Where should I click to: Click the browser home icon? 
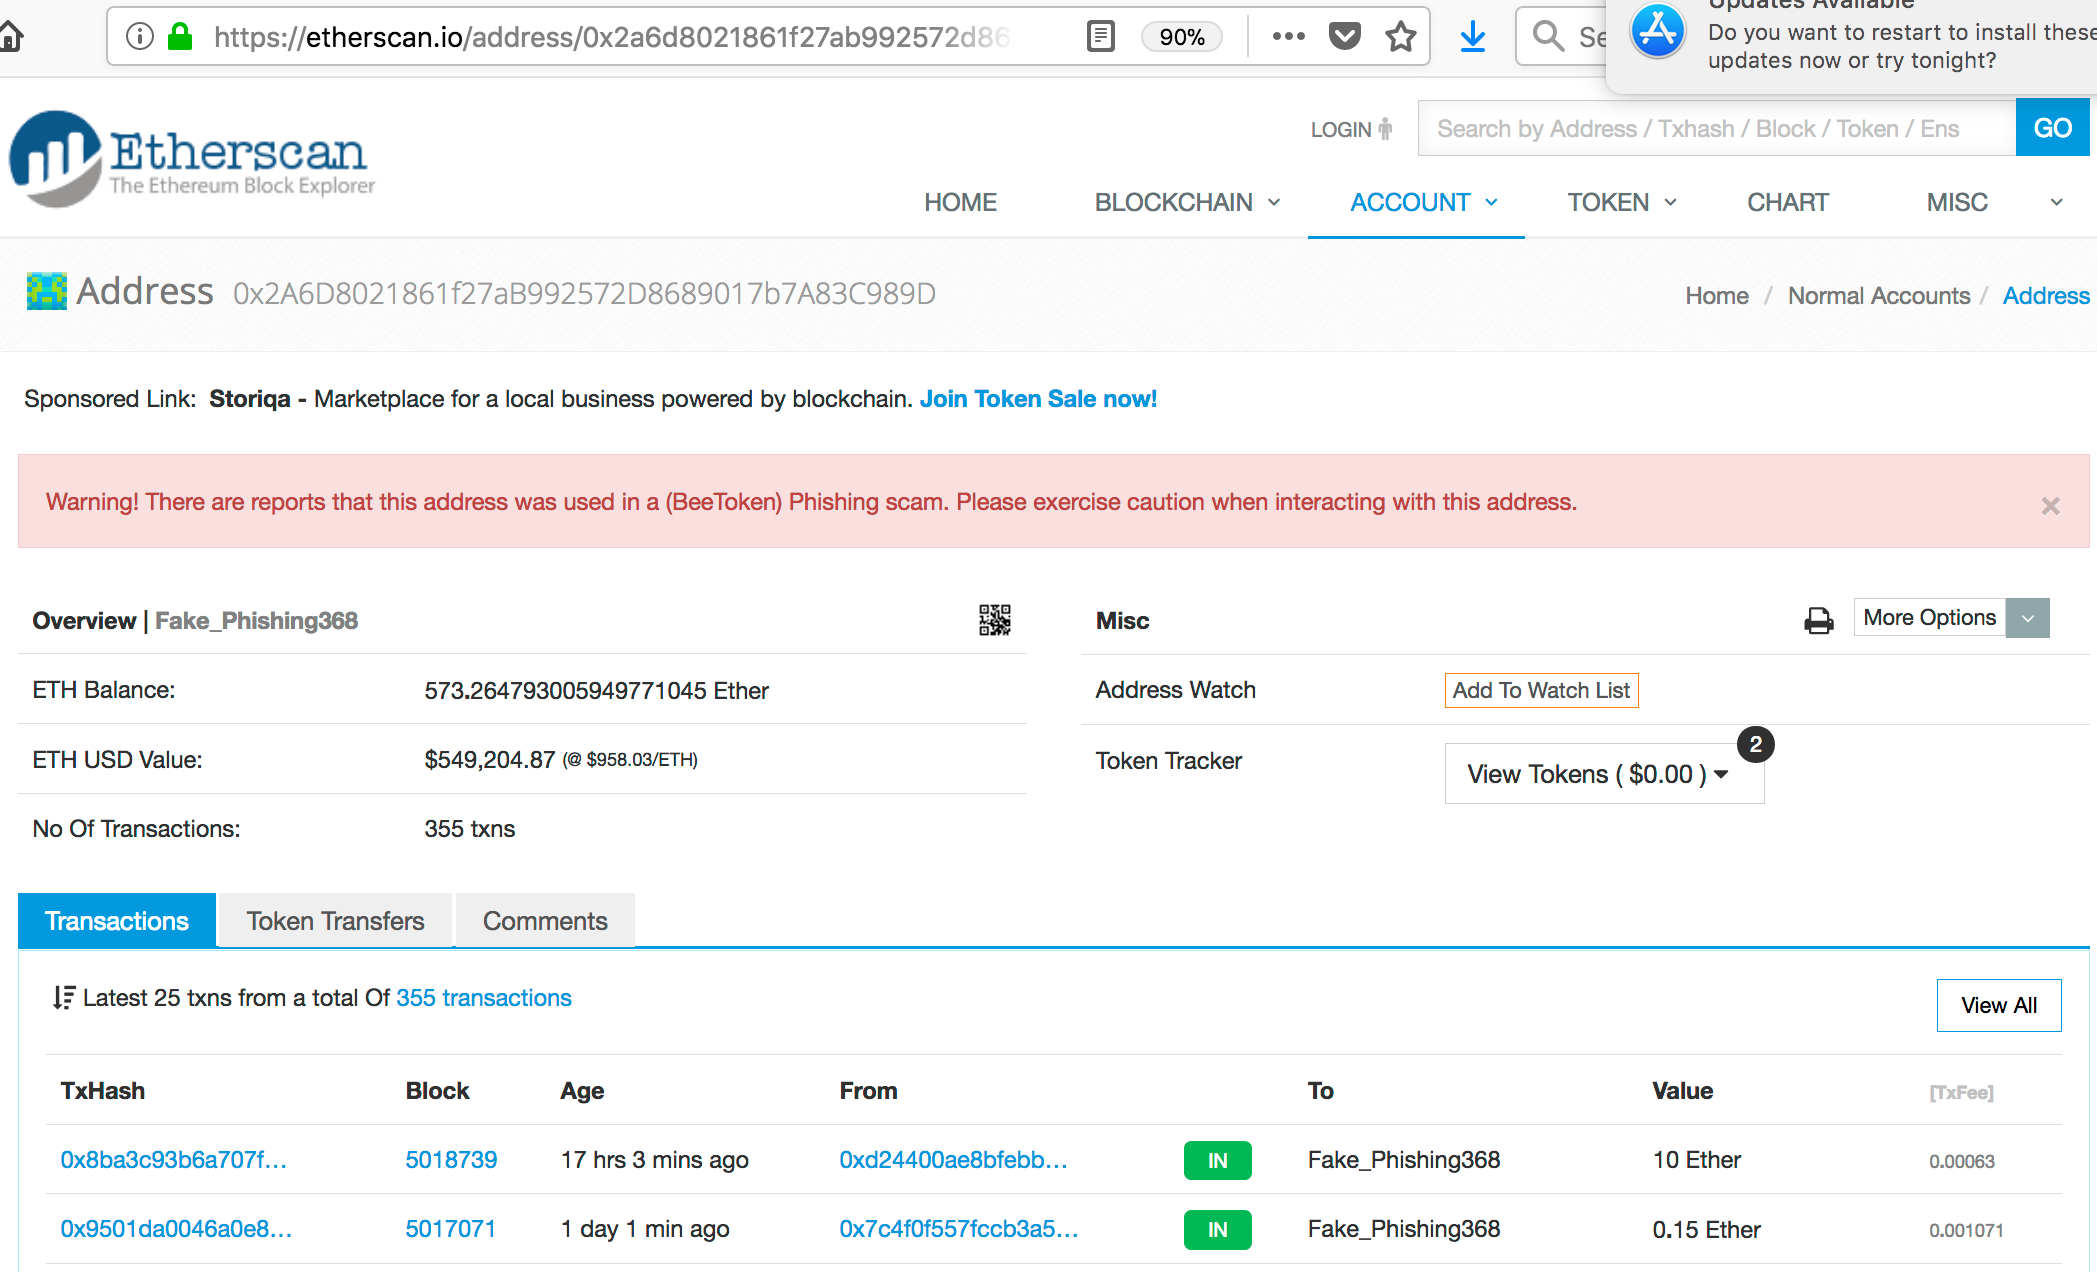tap(10, 37)
